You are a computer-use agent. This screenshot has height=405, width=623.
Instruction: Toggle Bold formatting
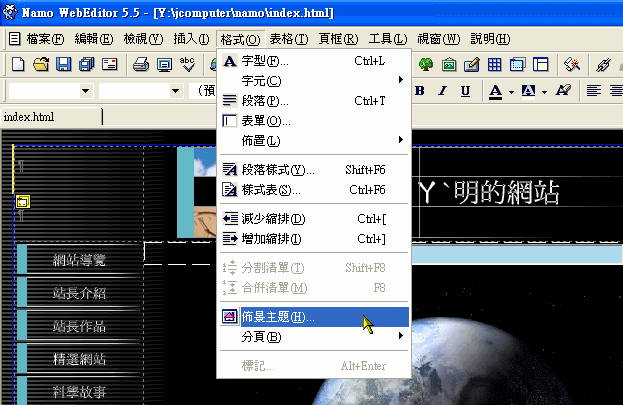pos(420,91)
